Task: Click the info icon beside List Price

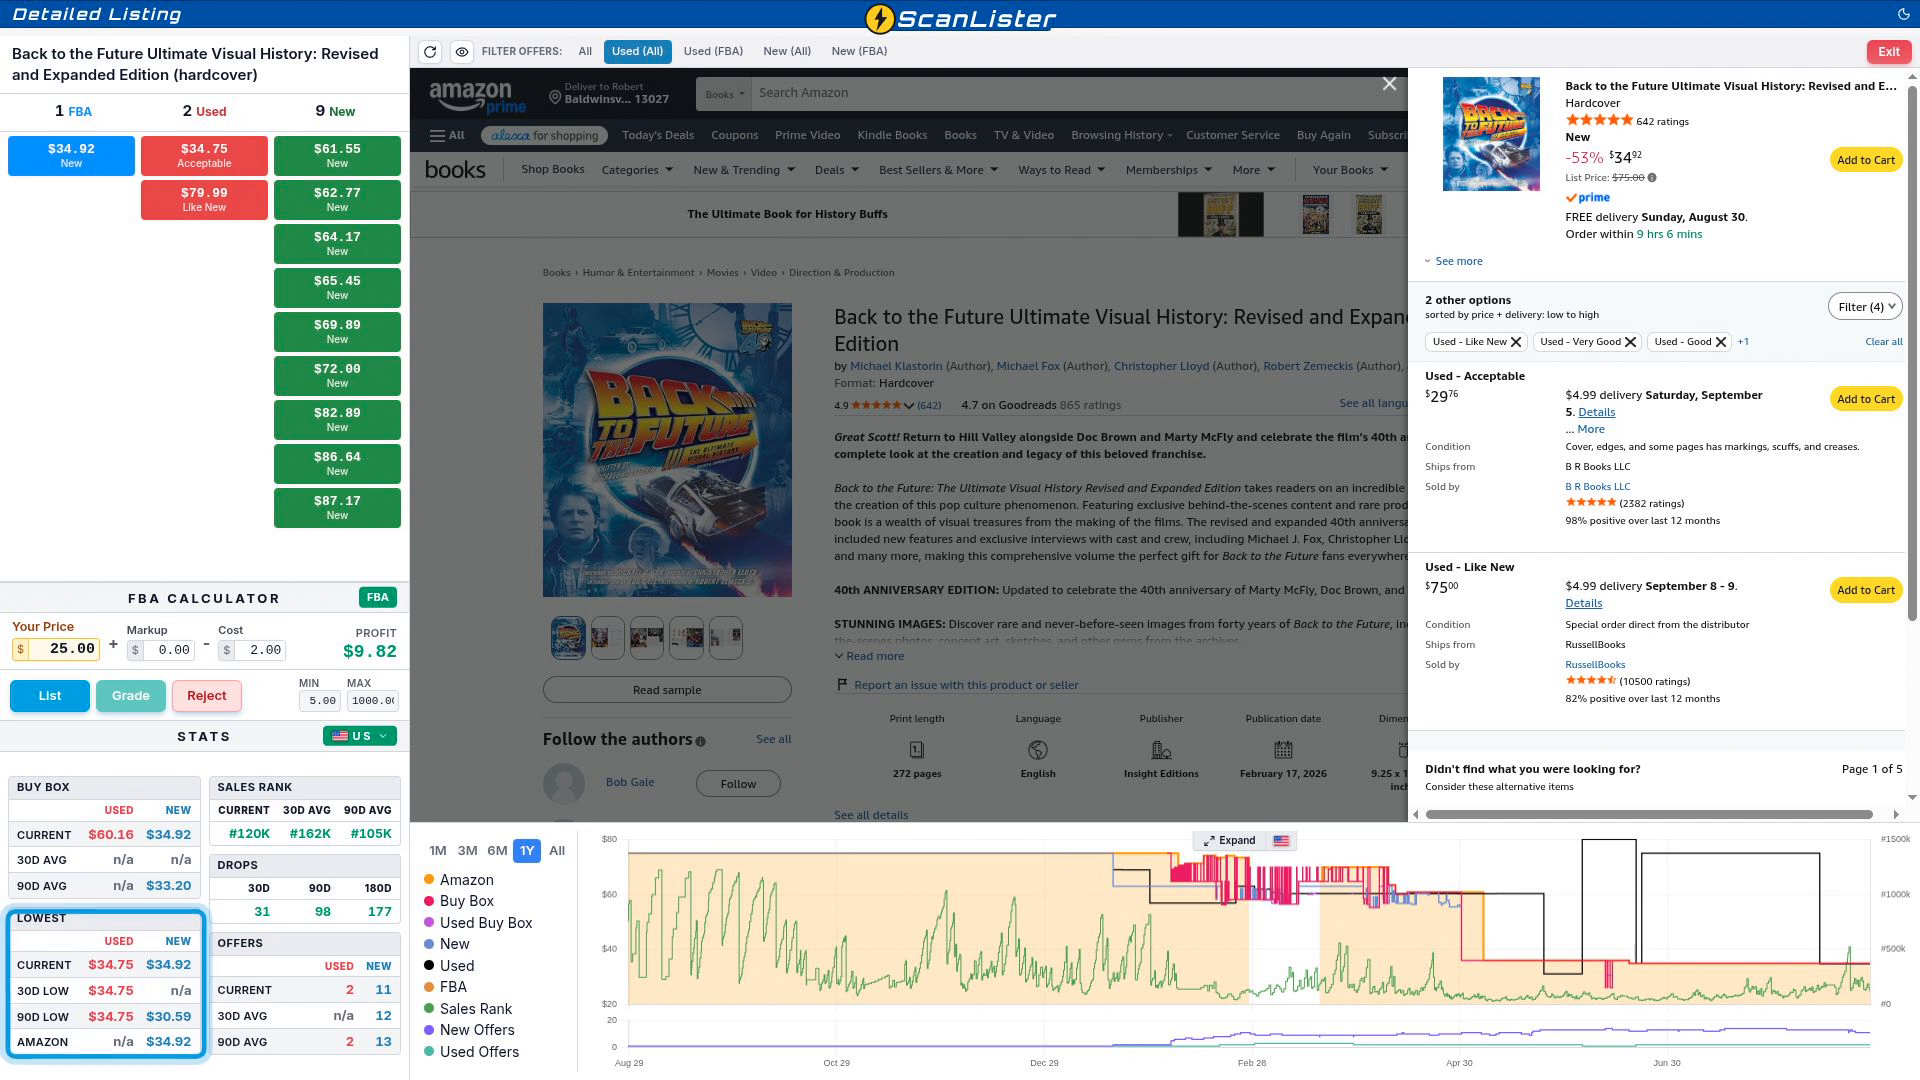Action: coord(1652,178)
